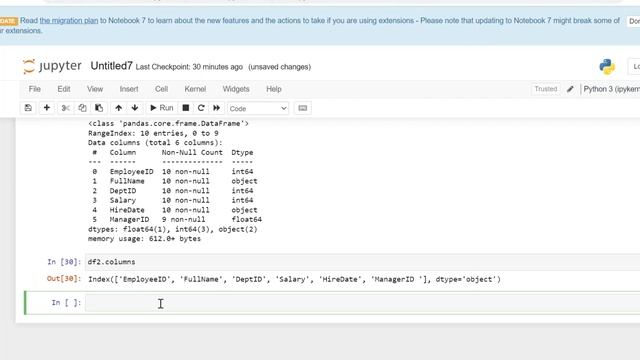Click the FullName row in info output

[x=174, y=181]
